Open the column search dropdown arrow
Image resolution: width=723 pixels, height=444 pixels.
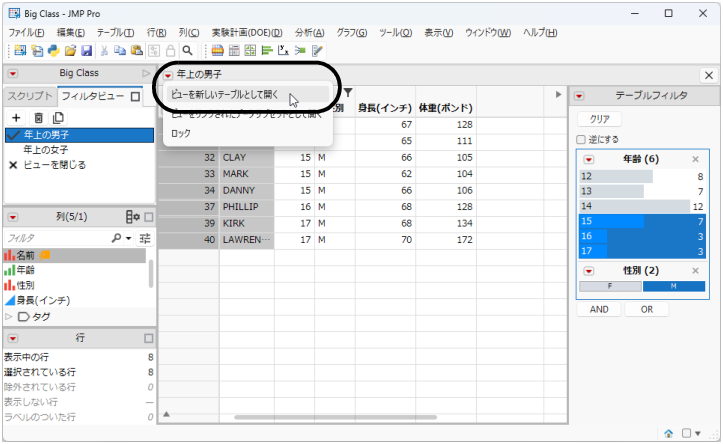pyautogui.click(x=129, y=238)
